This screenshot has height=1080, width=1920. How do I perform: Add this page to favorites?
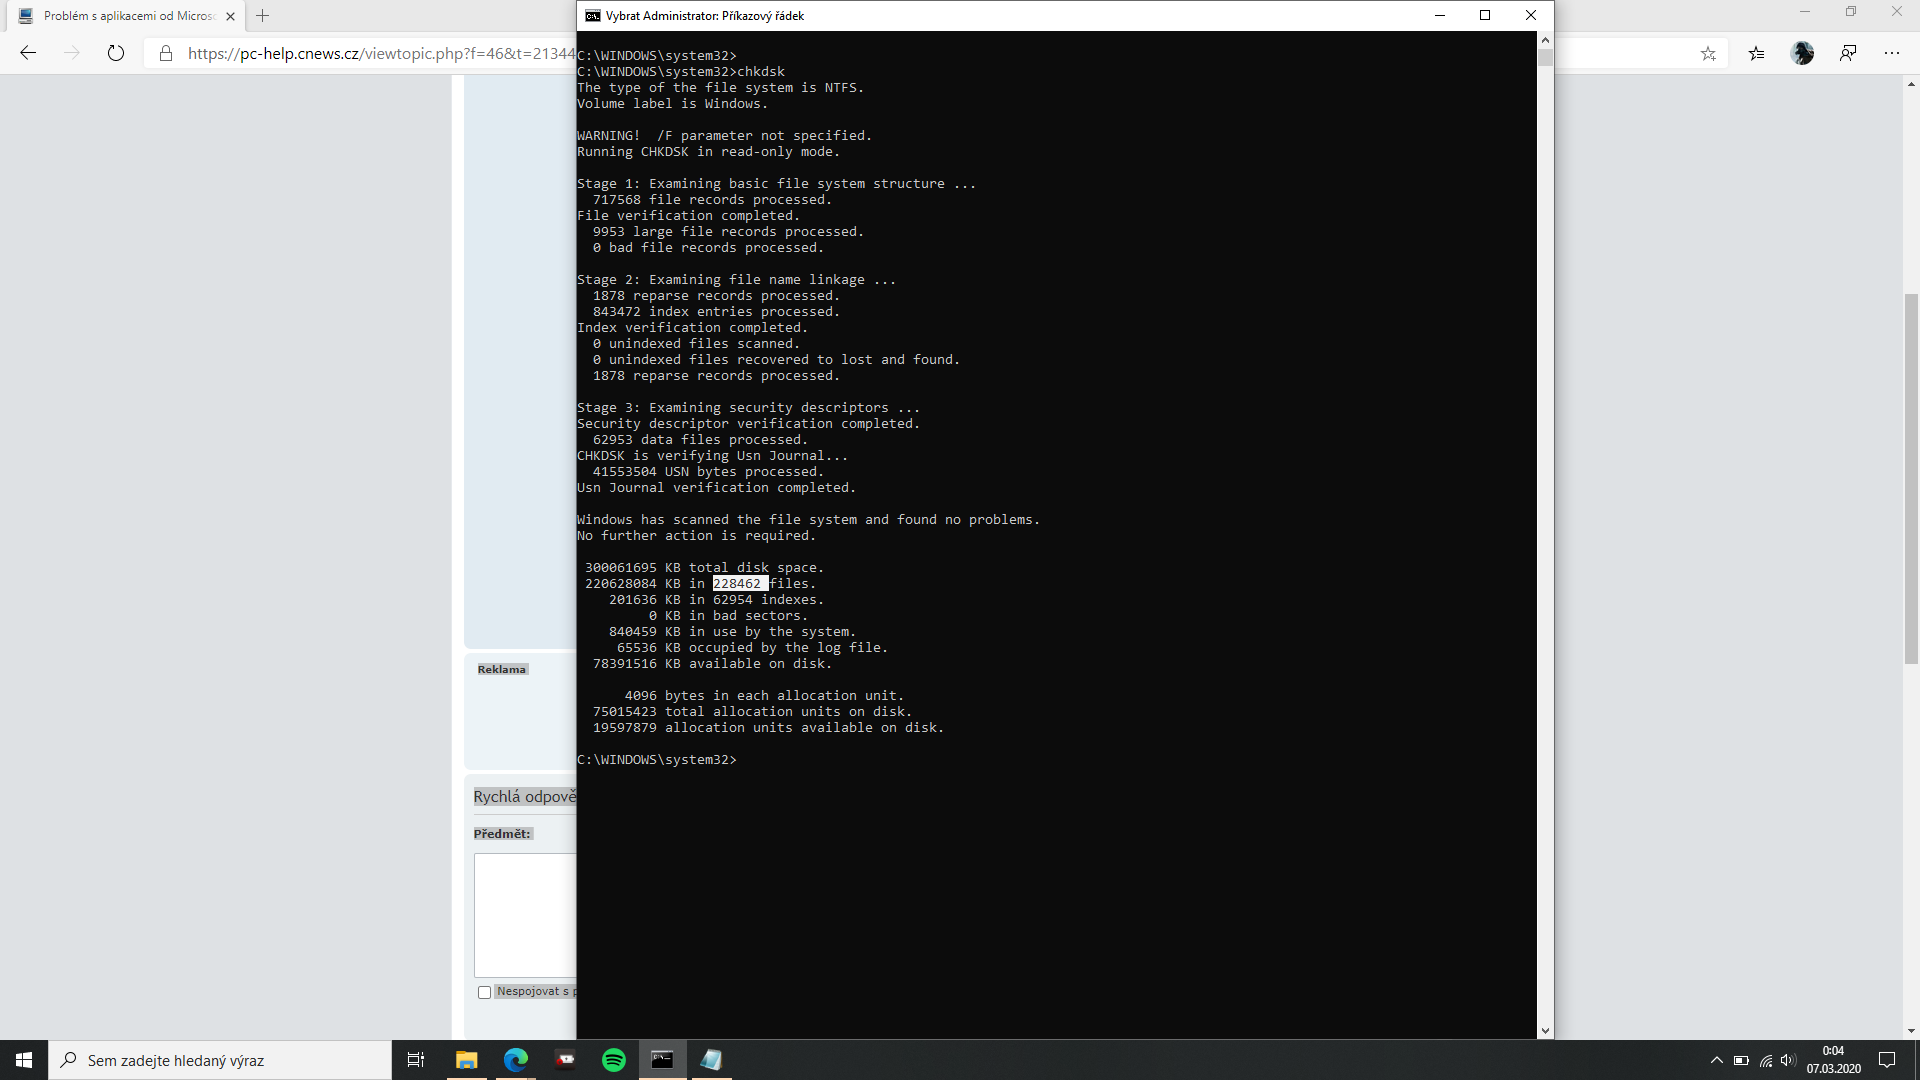pos(1708,54)
